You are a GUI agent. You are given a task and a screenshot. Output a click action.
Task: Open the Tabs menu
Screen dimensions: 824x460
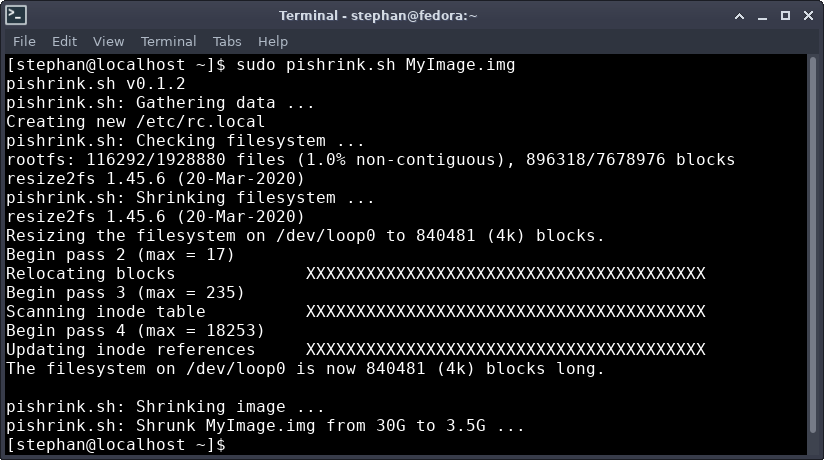click(x=227, y=41)
